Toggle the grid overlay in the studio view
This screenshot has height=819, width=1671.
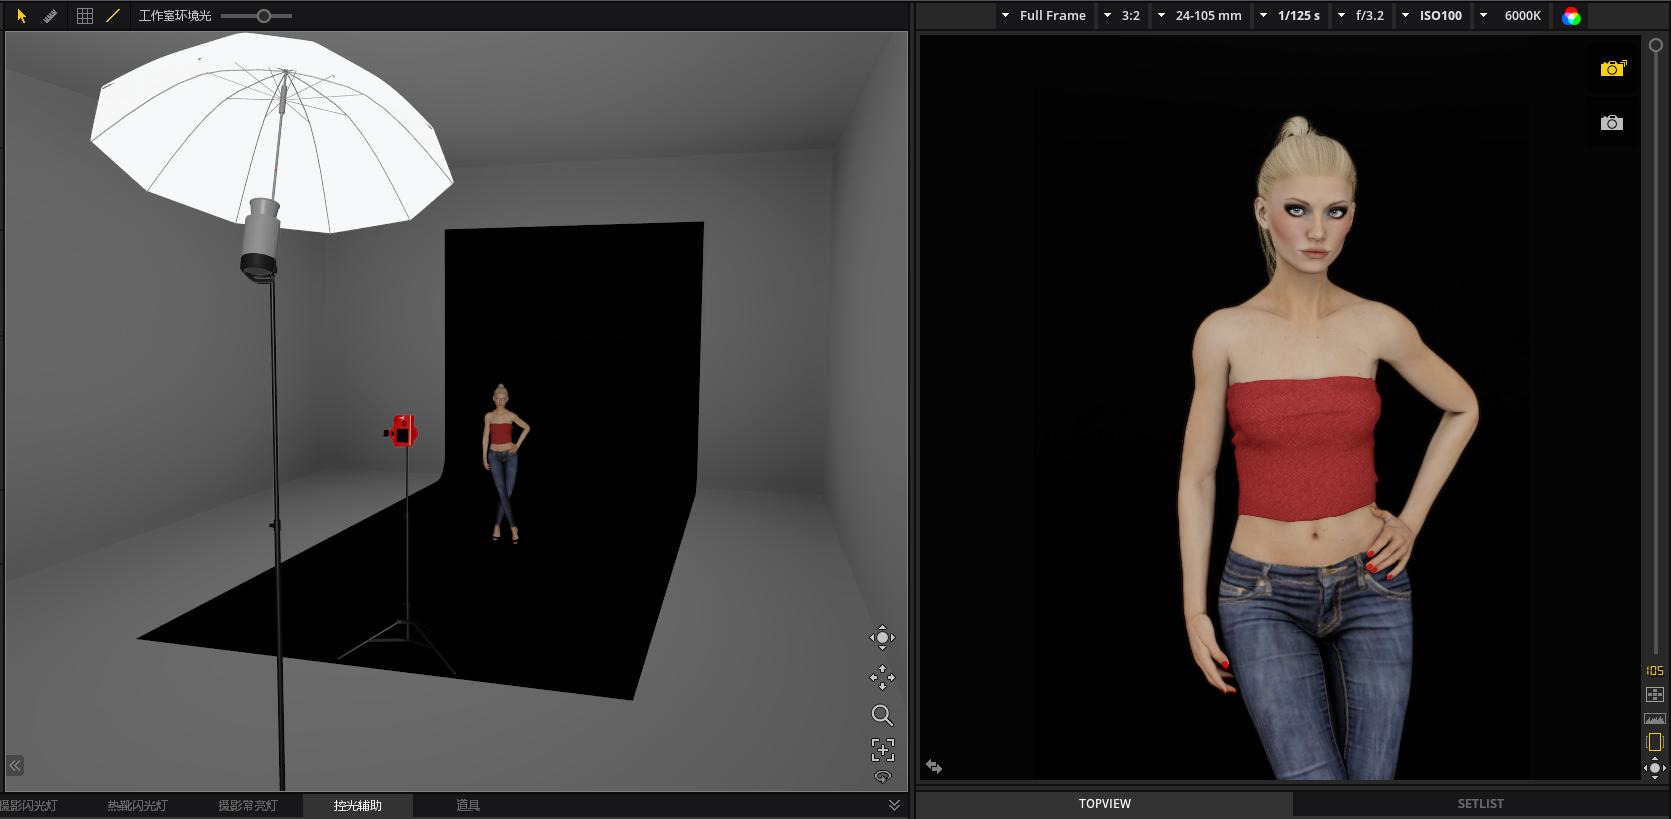pos(85,16)
